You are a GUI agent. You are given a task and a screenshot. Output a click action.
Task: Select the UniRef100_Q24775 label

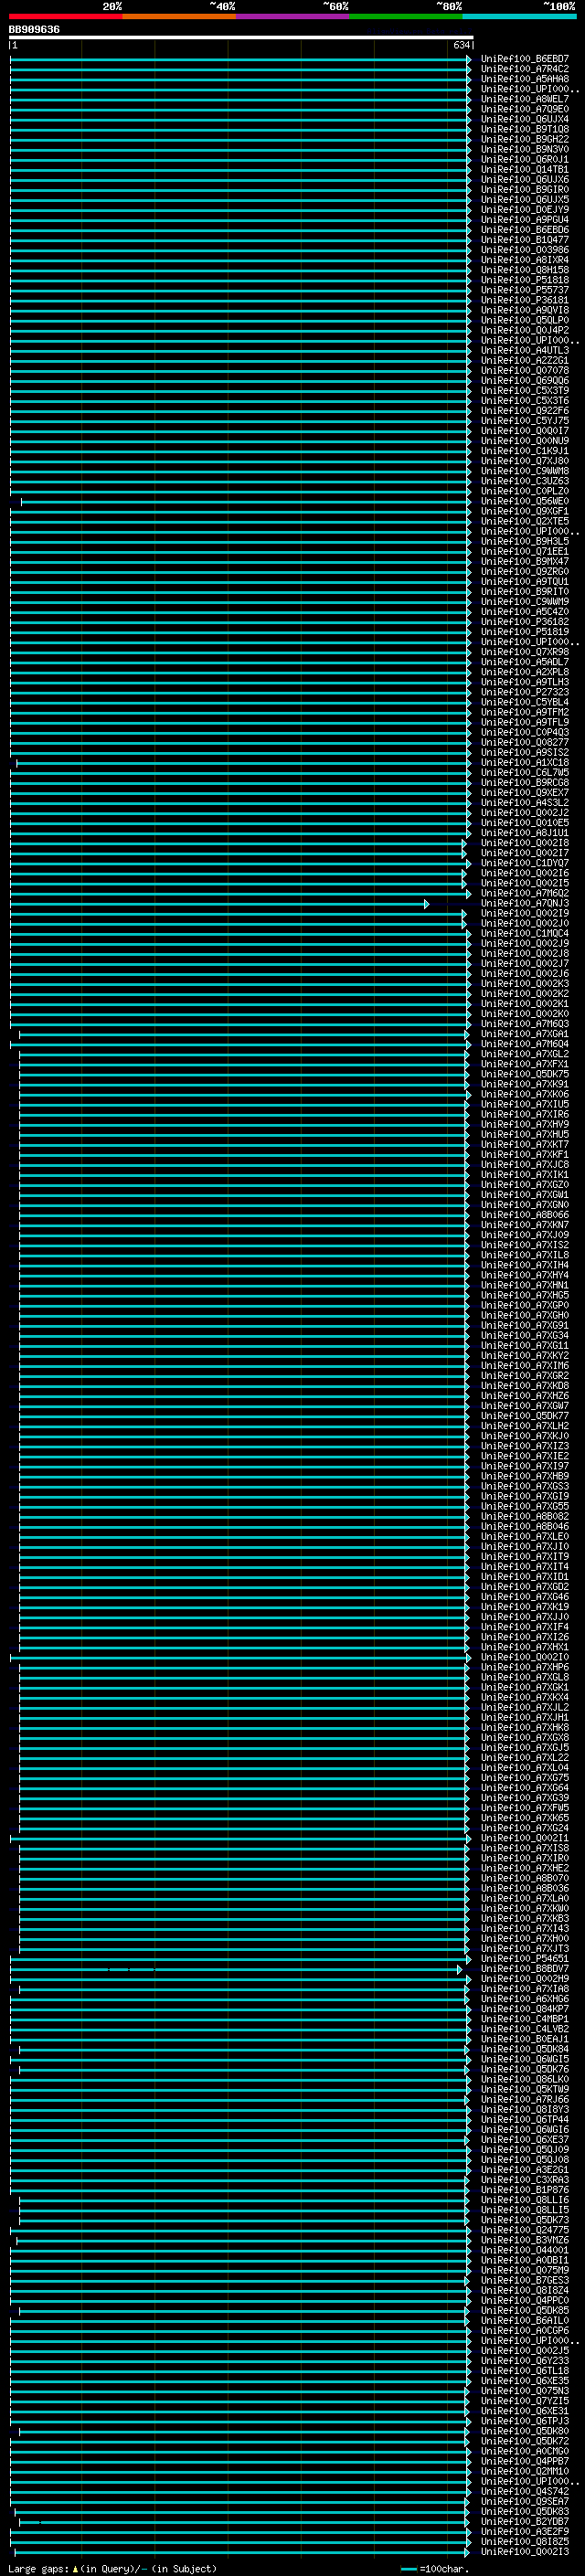(524, 2230)
